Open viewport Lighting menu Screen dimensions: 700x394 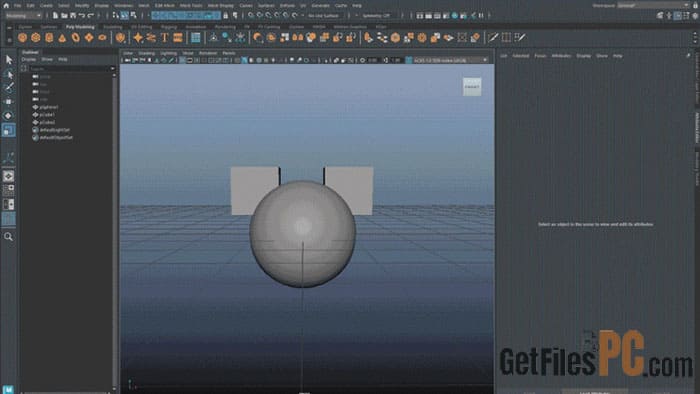168,53
